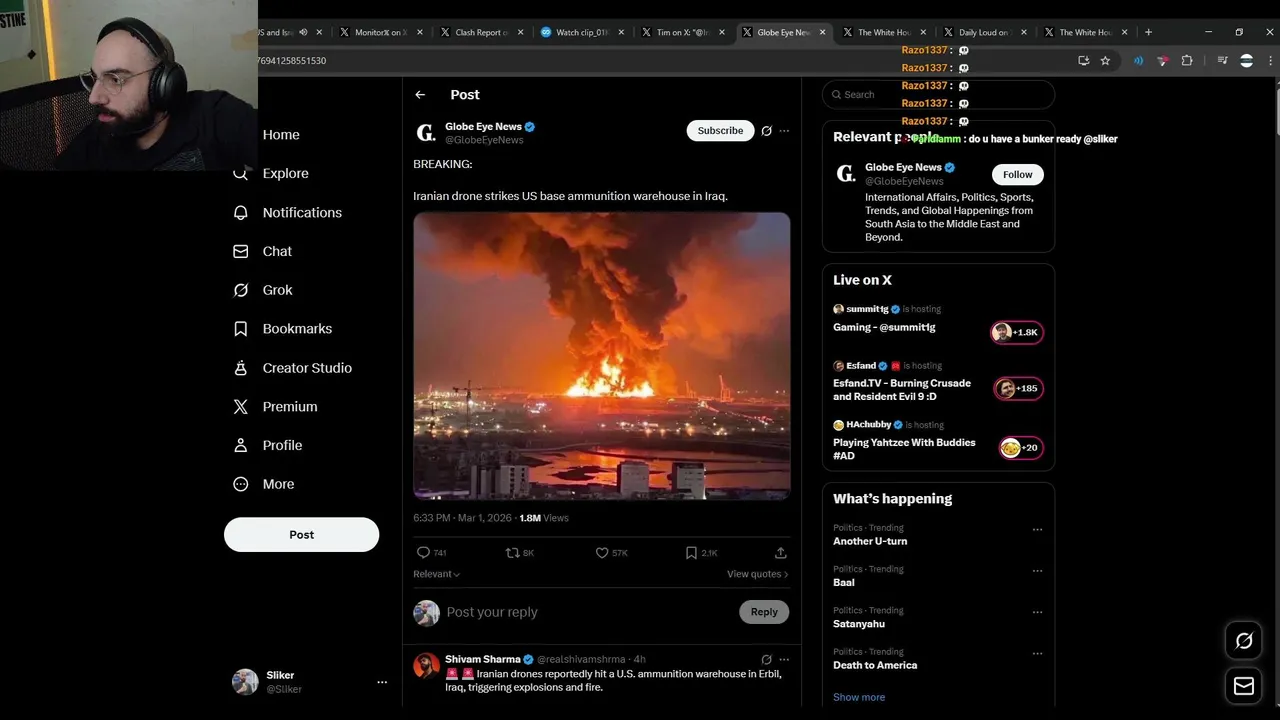This screenshot has width=1280, height=720.
Task: Open the Profile person icon
Action: coord(241,445)
